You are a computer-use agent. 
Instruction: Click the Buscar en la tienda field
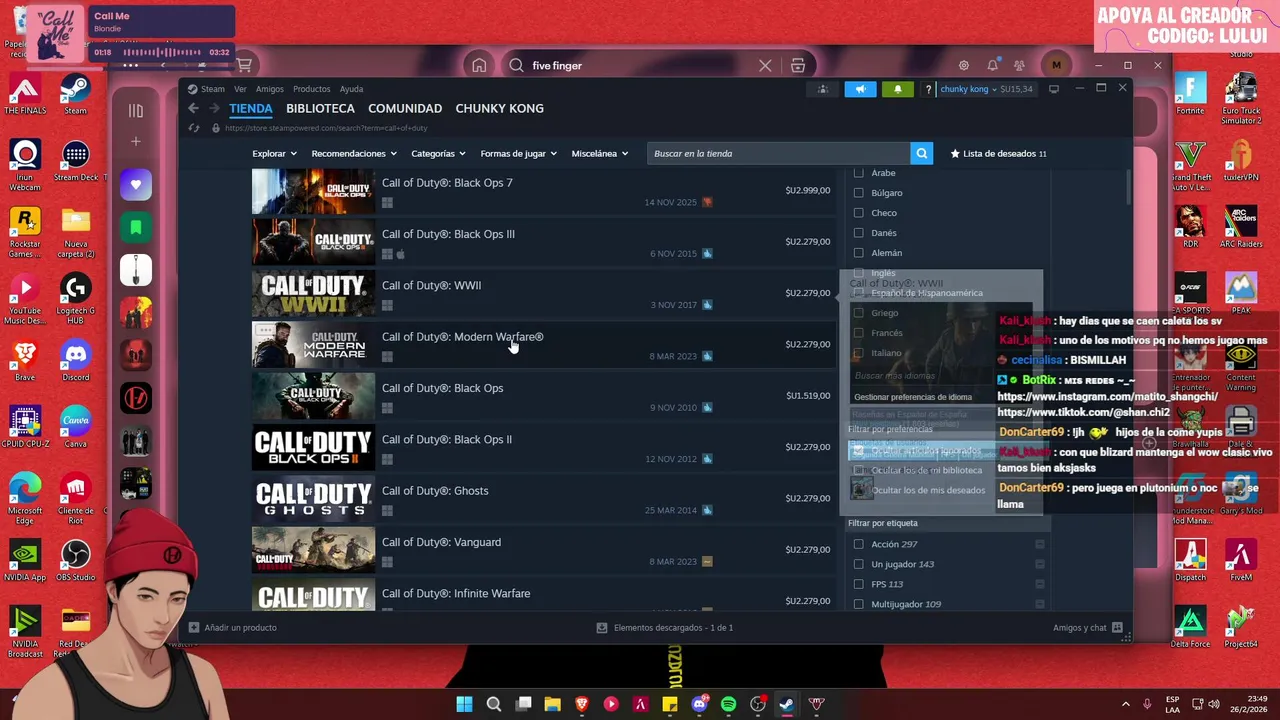[778, 153]
